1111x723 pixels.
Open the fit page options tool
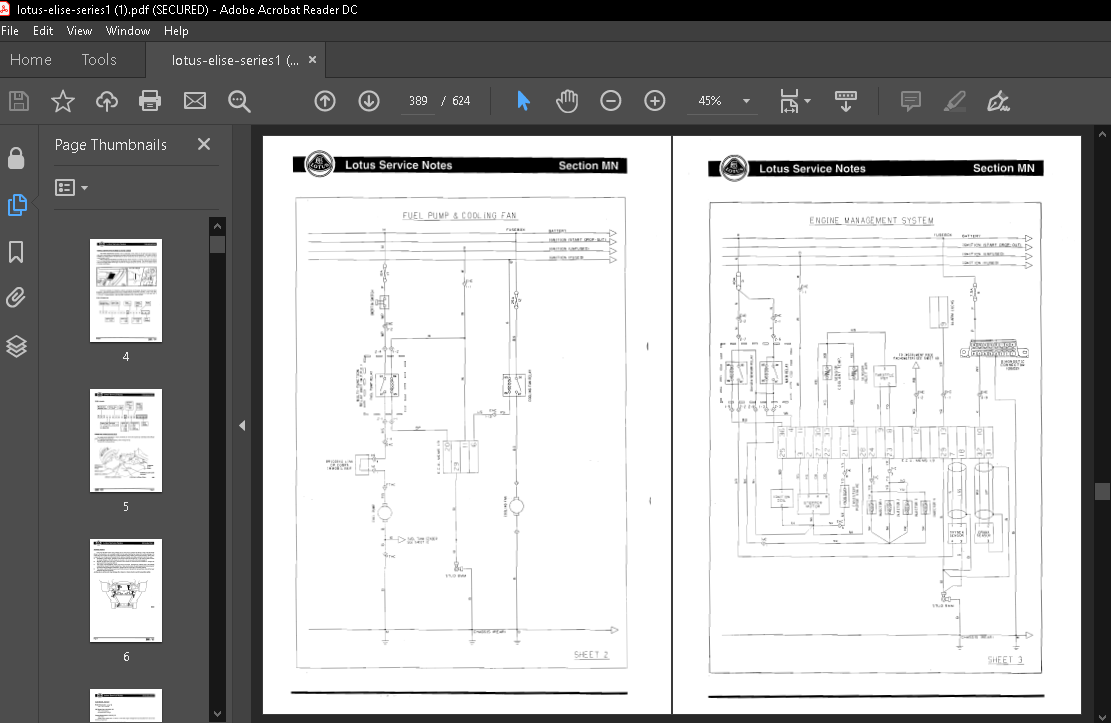[x=794, y=101]
